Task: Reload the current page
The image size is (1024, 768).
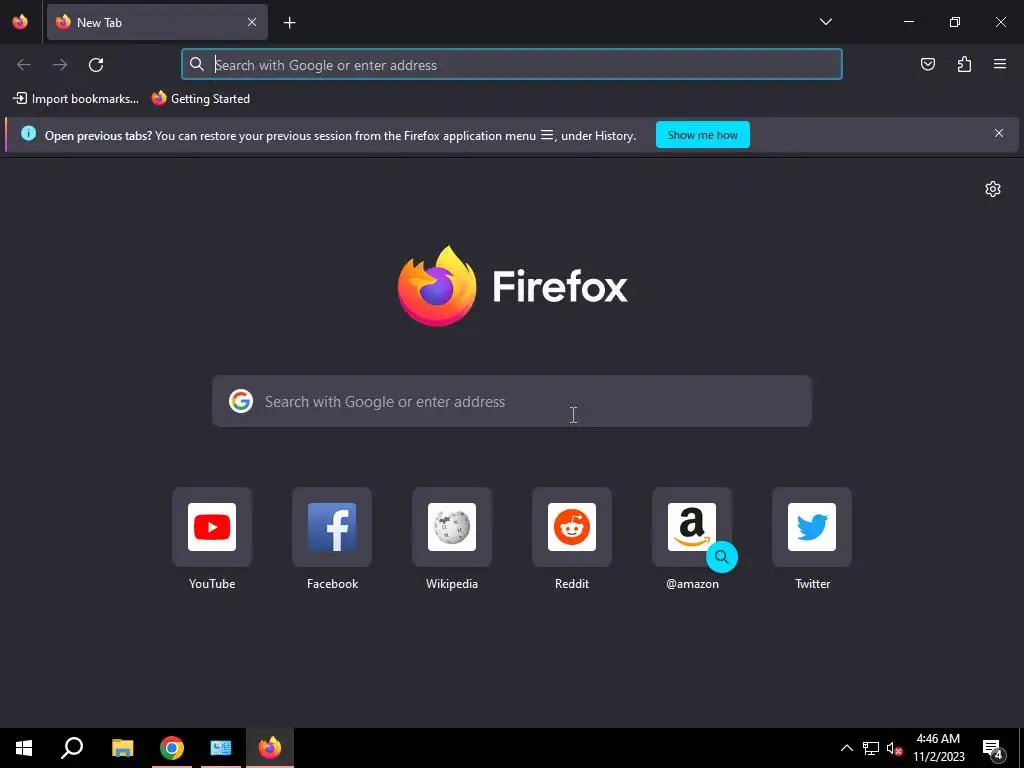Action: (x=96, y=65)
